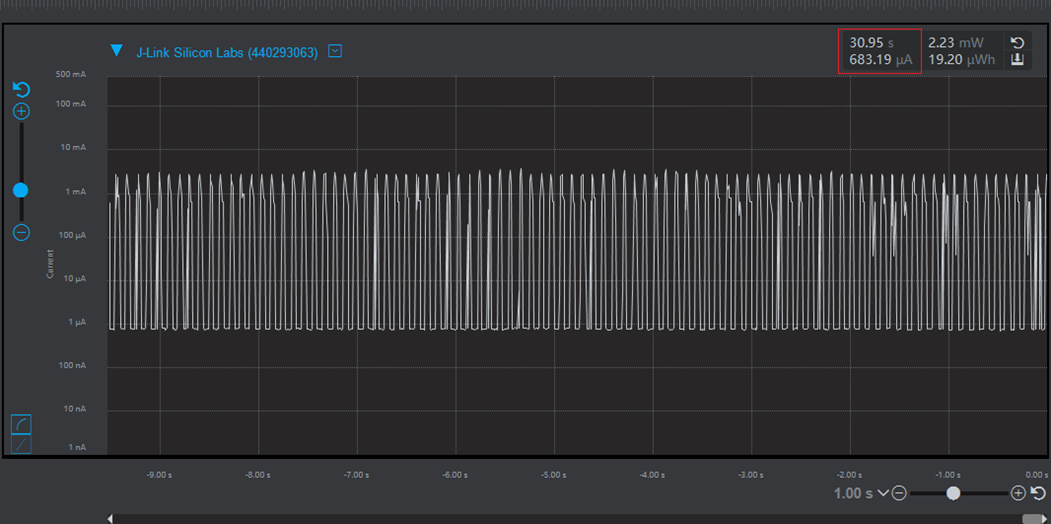This screenshot has width=1051, height=524.
Task: Click the 10 mA axis label
Action: pos(74,147)
